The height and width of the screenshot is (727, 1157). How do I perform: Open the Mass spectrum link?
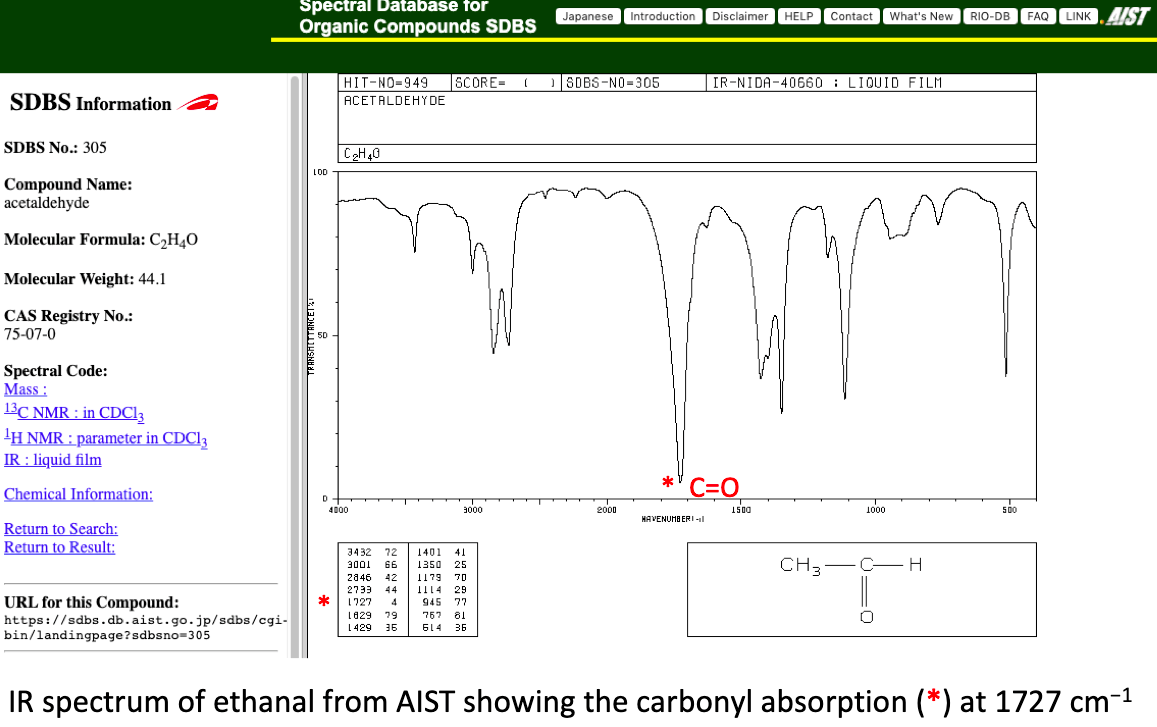pyautogui.click(x=25, y=390)
